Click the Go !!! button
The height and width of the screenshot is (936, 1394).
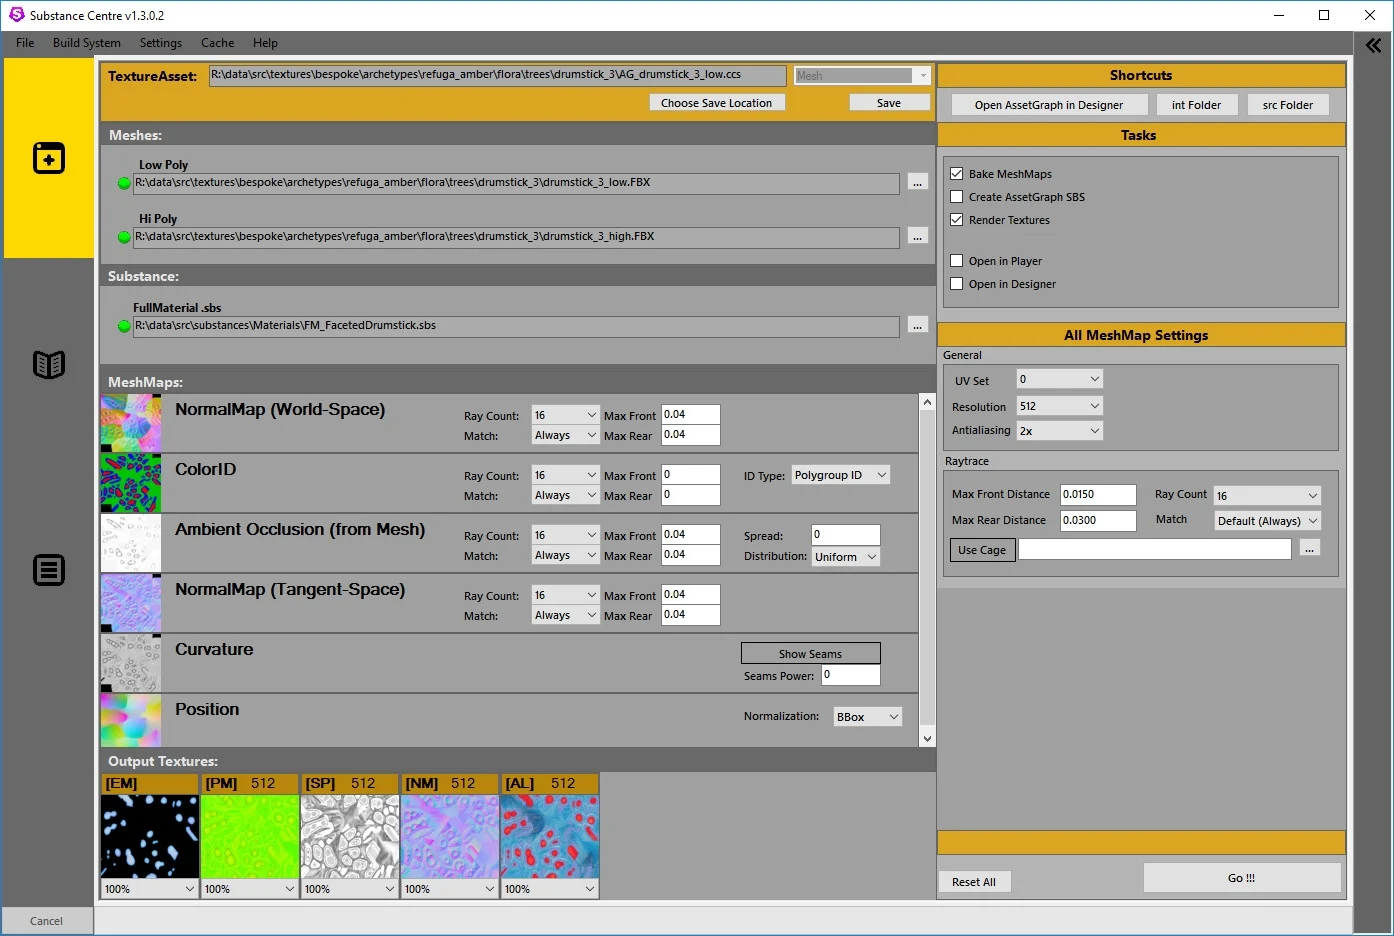[x=1241, y=878]
